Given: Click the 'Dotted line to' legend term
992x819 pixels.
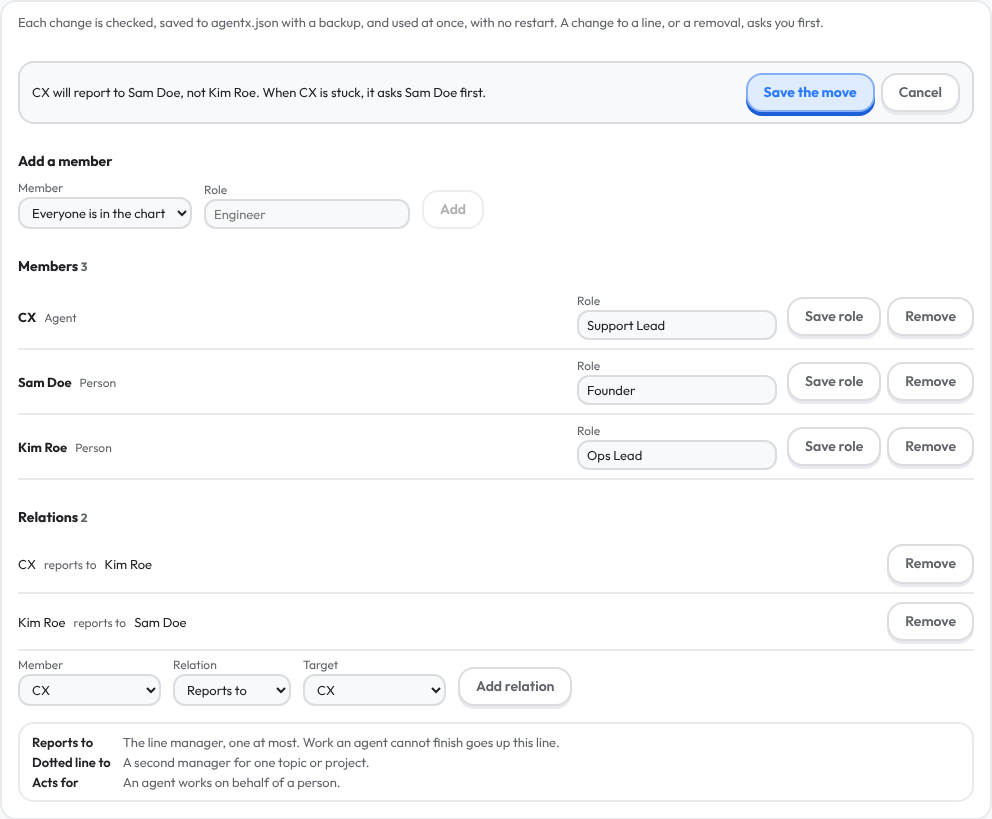Looking at the screenshot, I should point(71,763).
